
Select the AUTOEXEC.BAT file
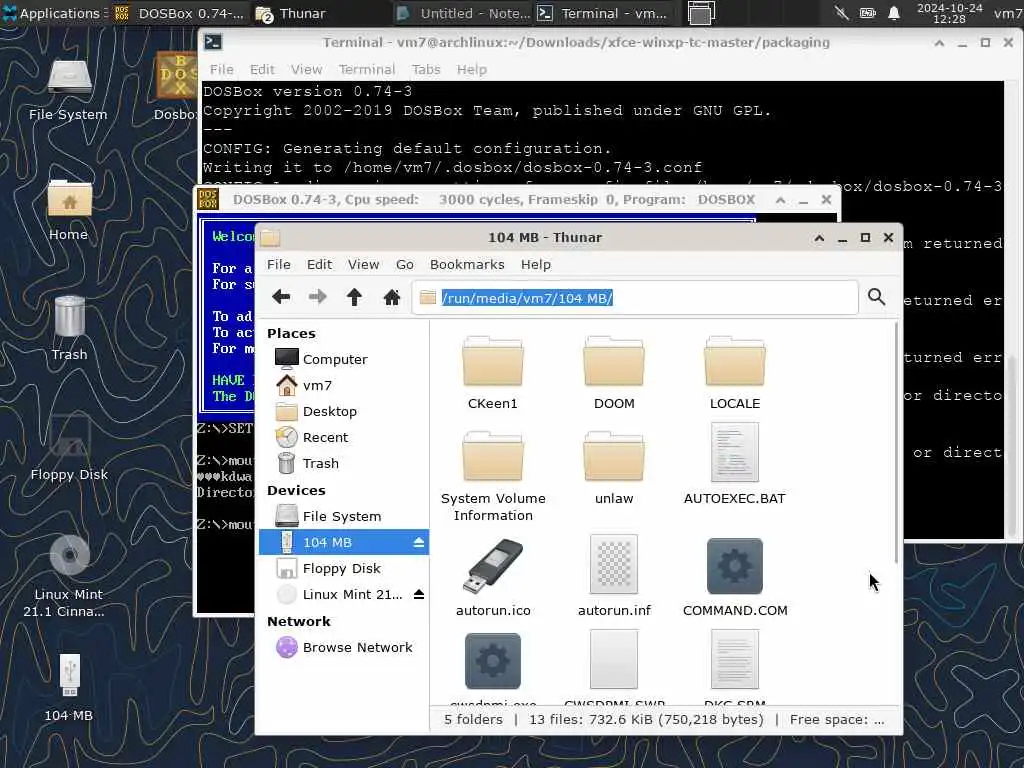[x=735, y=464]
